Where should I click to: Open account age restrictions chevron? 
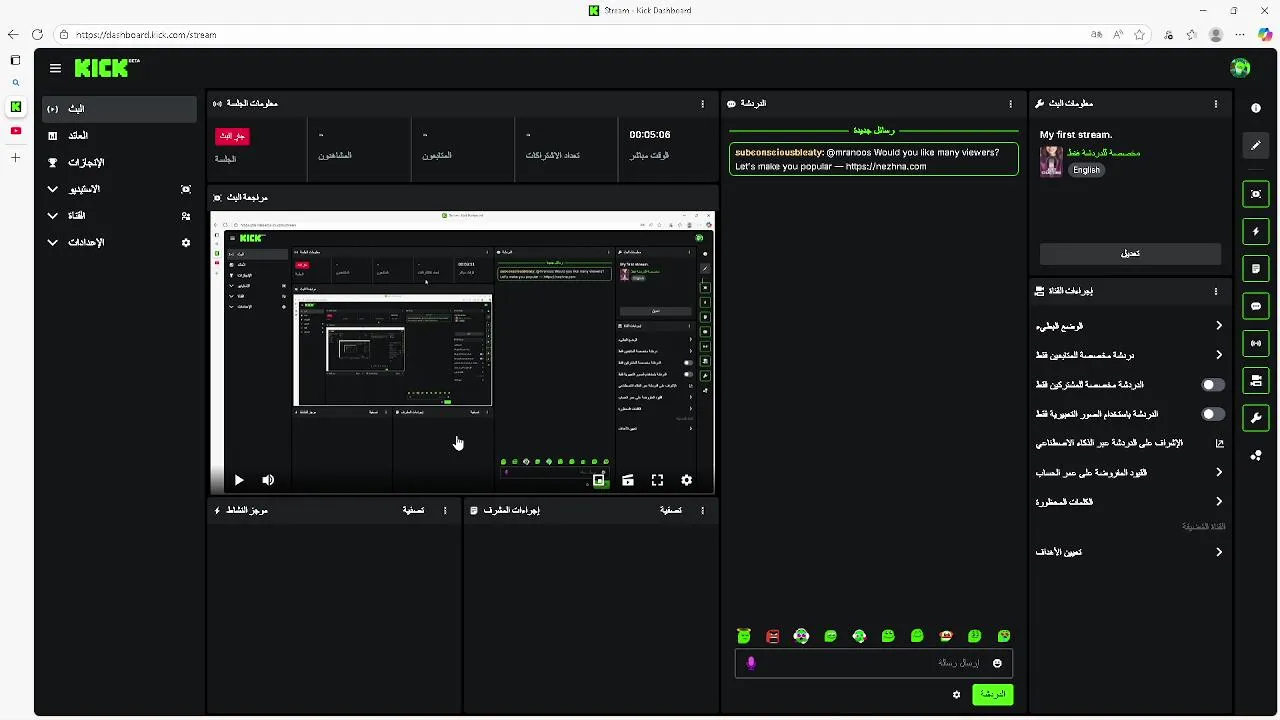tap(1219, 472)
